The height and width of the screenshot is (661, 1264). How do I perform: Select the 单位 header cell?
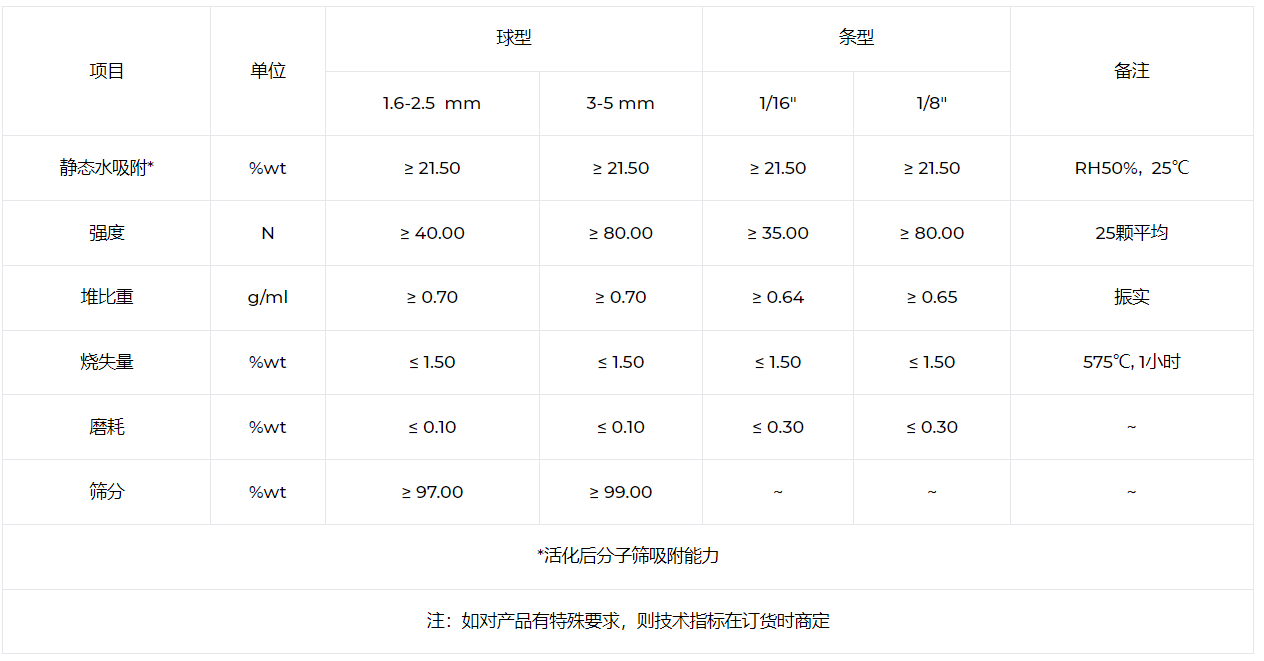(267, 71)
